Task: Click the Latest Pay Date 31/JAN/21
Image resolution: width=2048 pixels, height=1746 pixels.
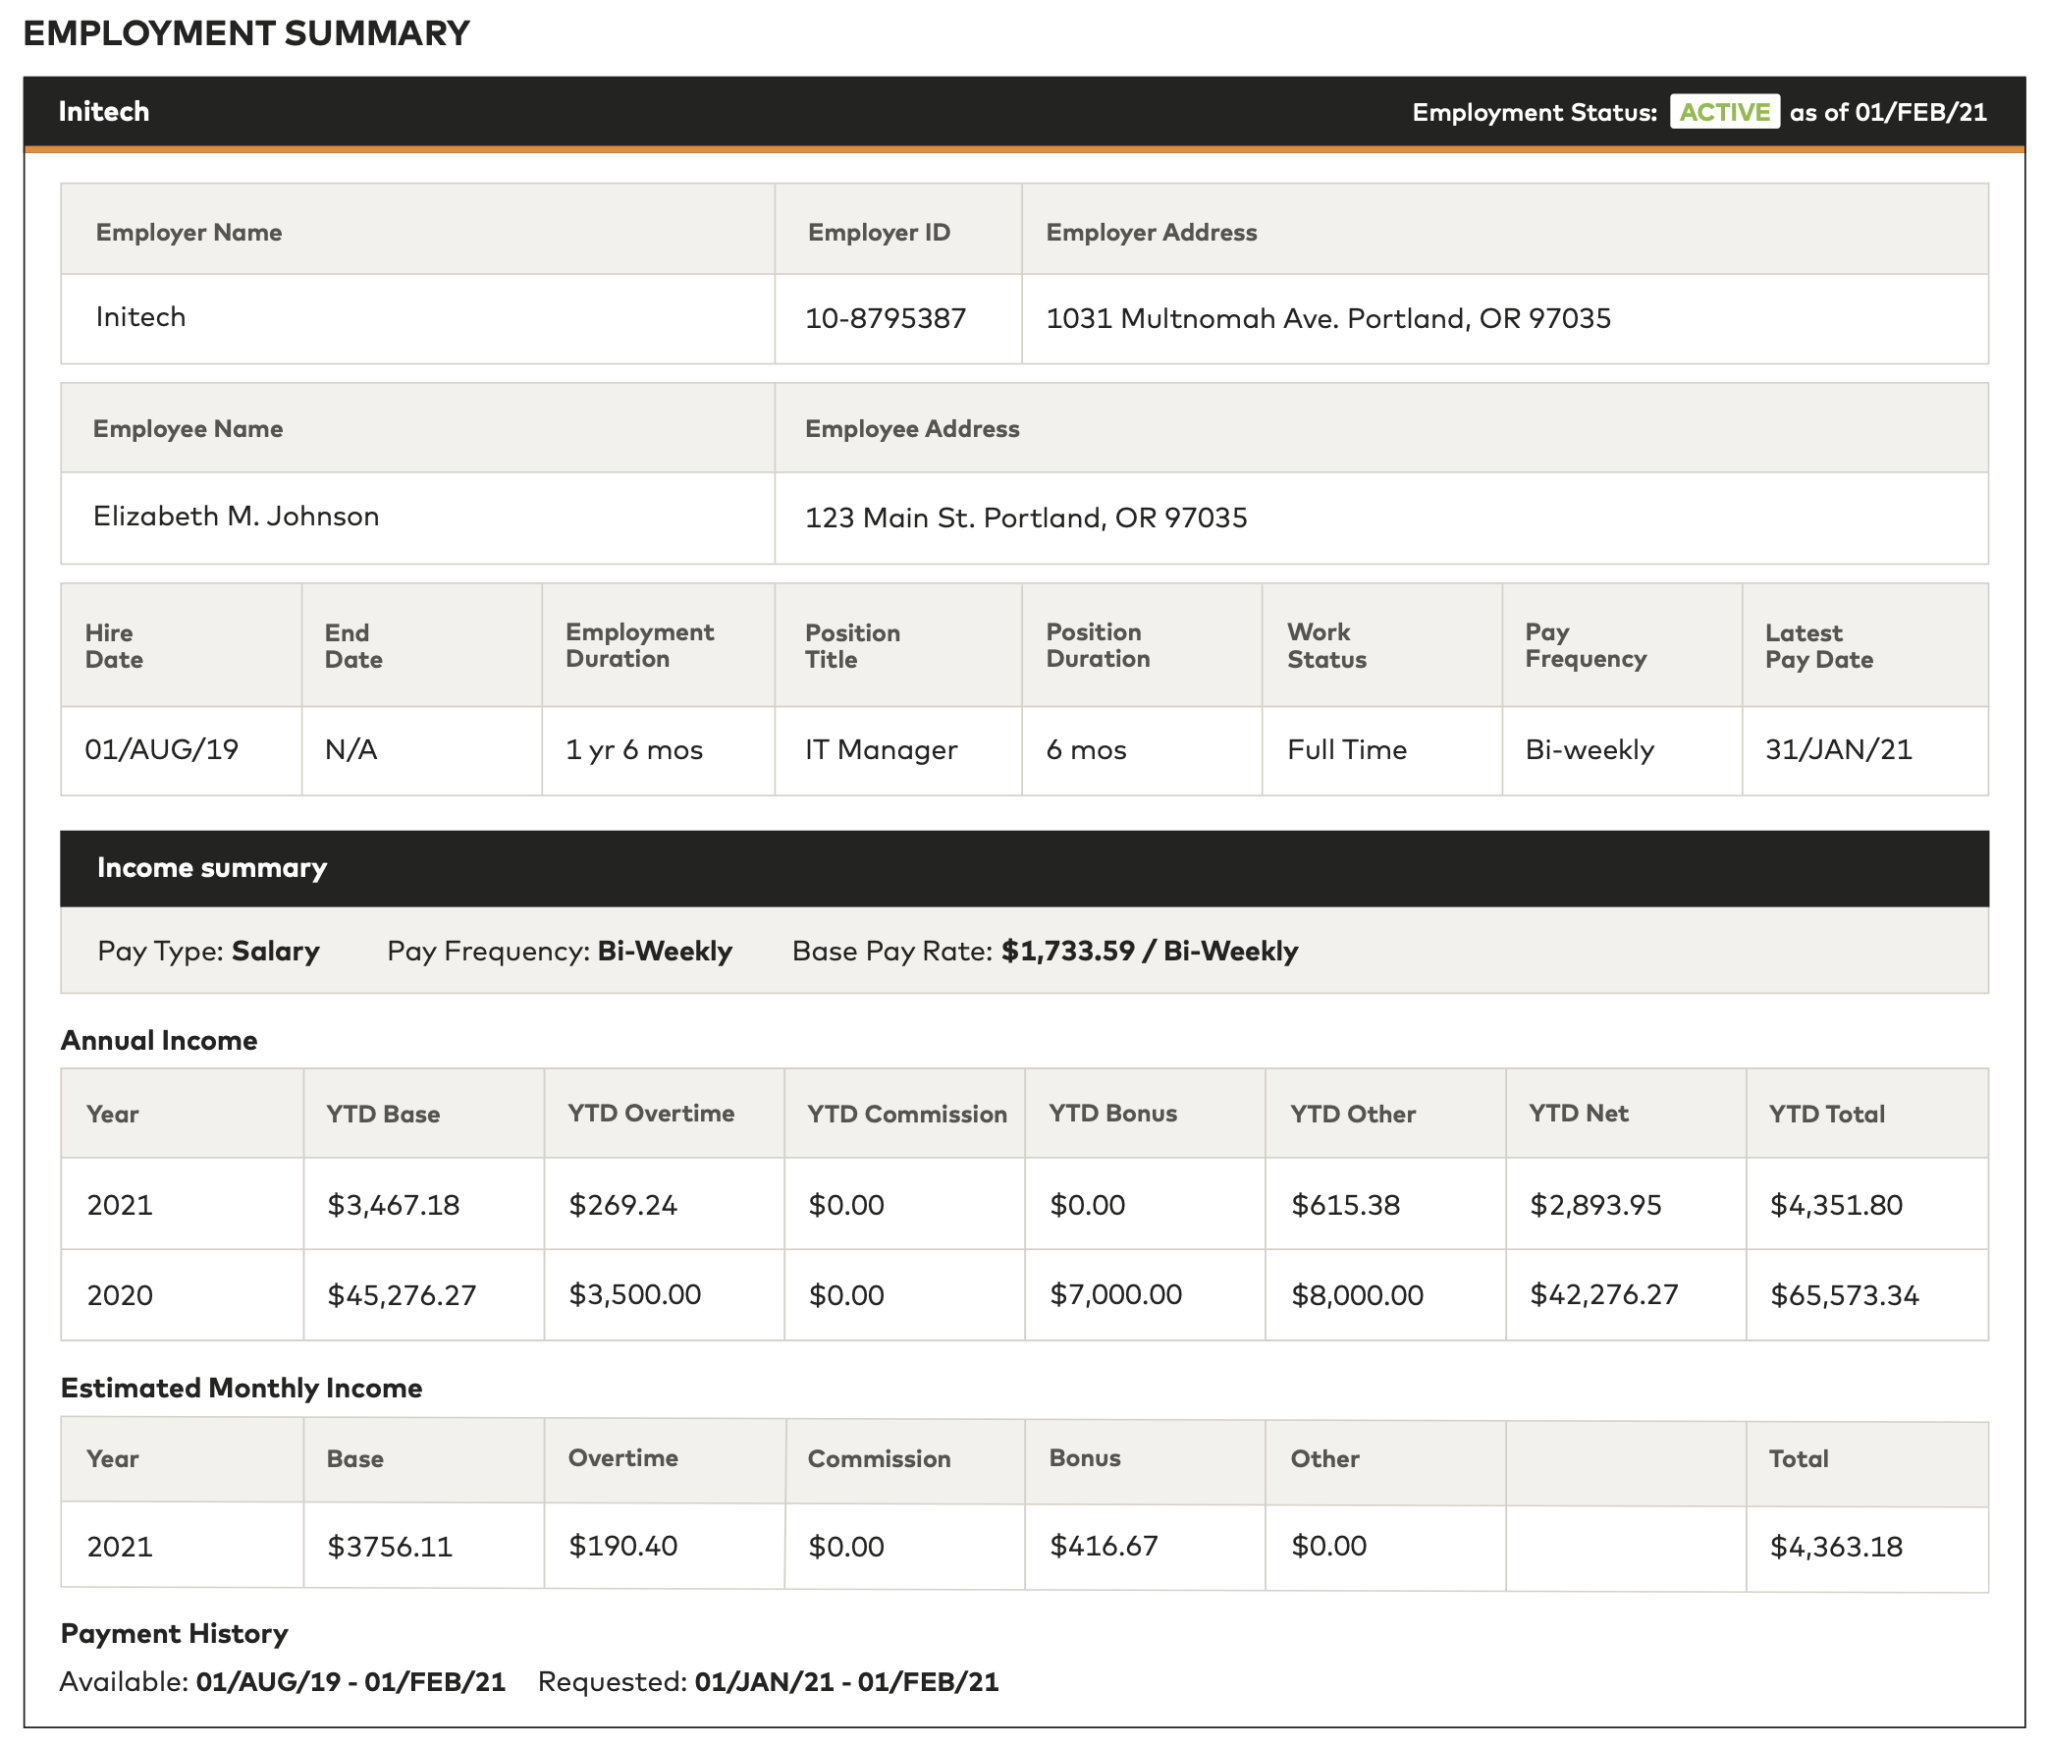Action: tap(1838, 749)
